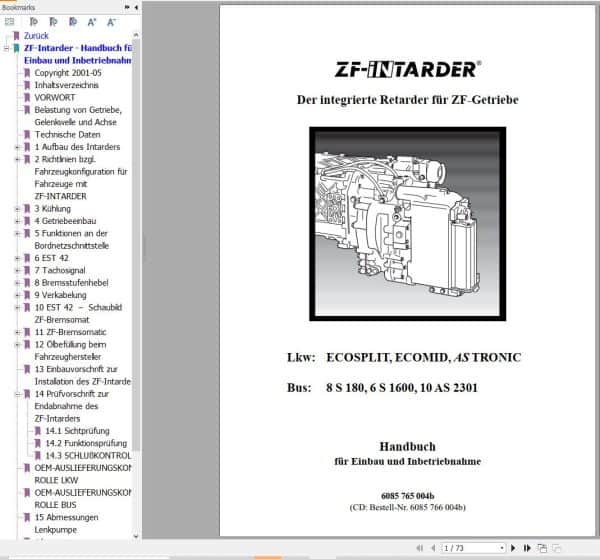Decrease bookmark font size with A-
600x559 pixels.
[111, 22]
